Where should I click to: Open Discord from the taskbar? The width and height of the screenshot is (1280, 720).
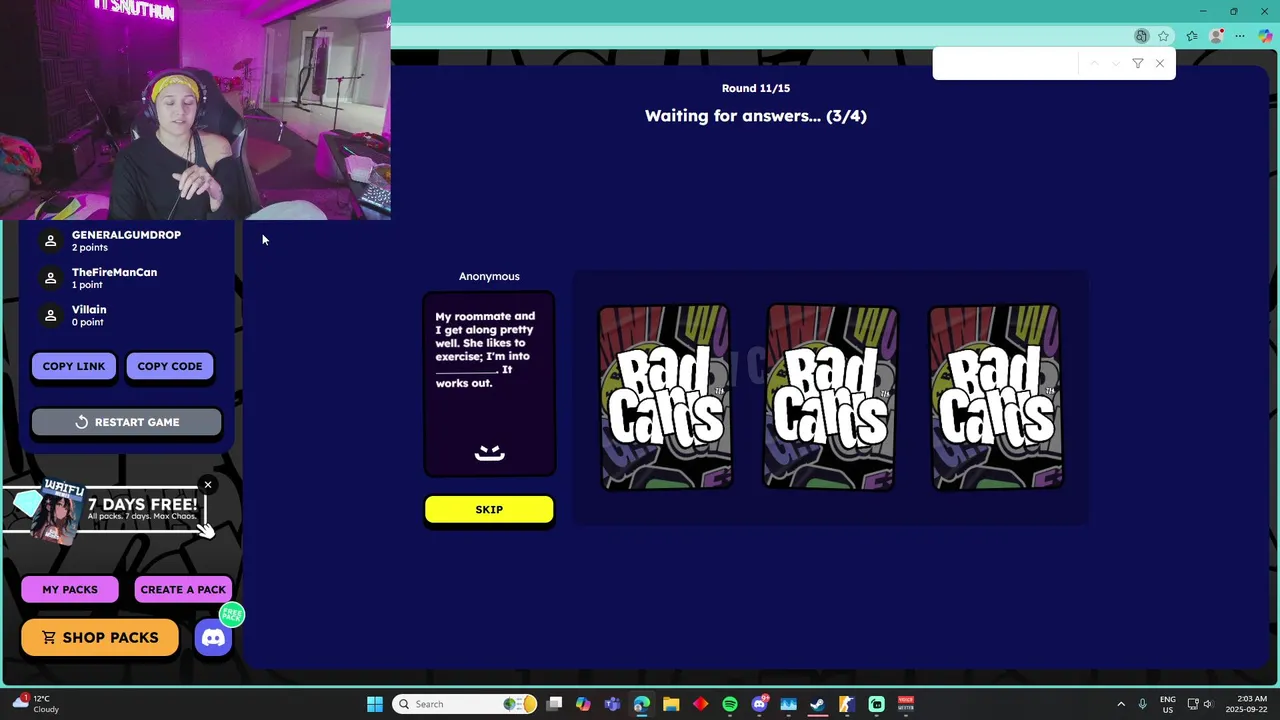(x=759, y=704)
